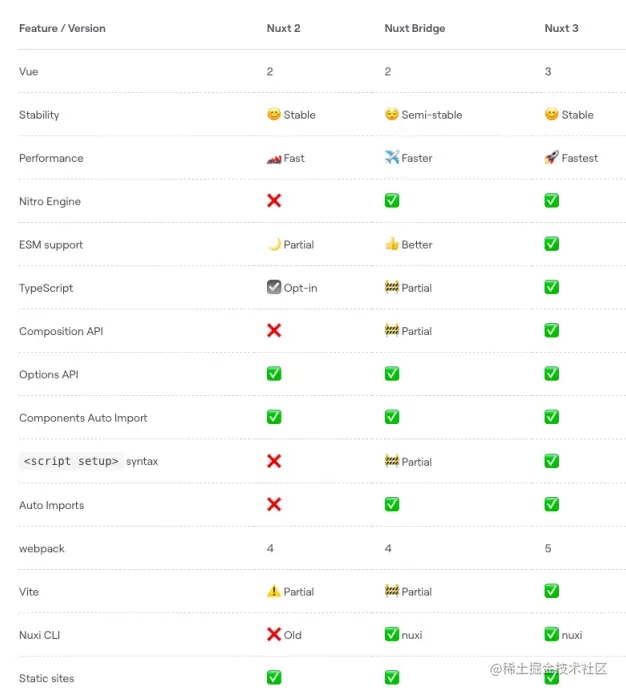Image resolution: width=626 pixels, height=695 pixels.
Task: Click the red X in Nitro Engine row
Action: click(274, 201)
